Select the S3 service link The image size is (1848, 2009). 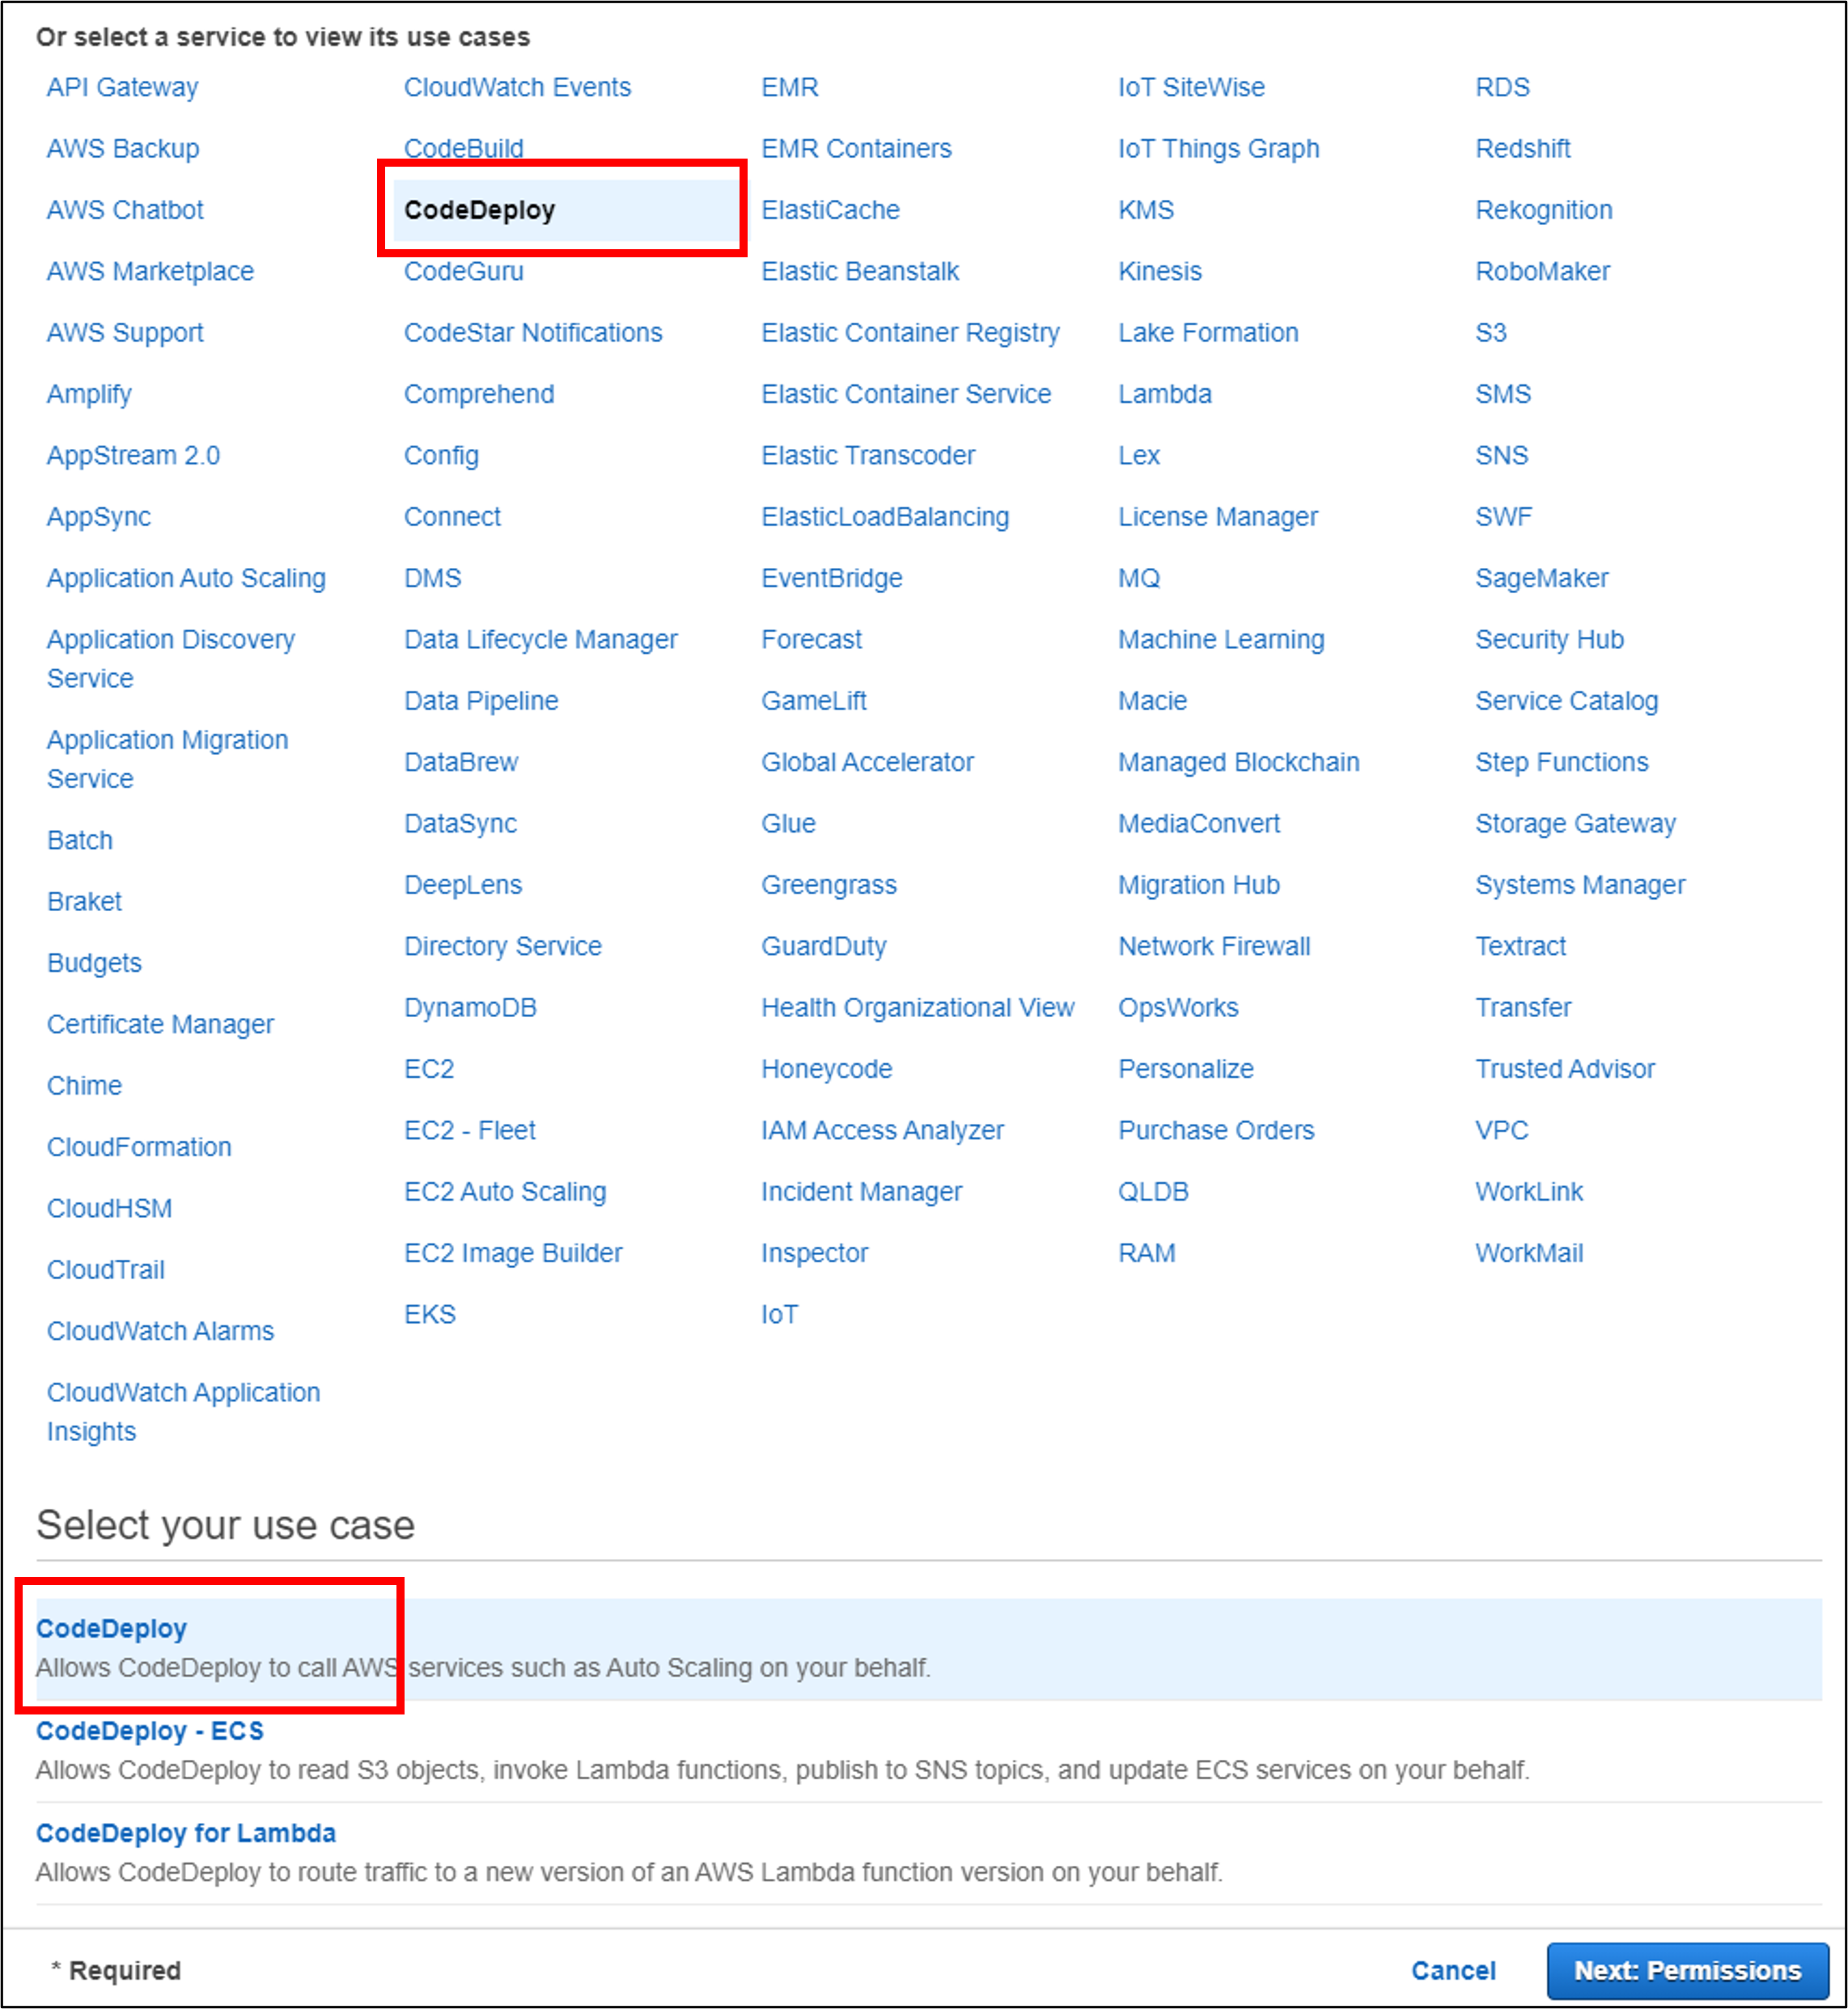[1490, 332]
